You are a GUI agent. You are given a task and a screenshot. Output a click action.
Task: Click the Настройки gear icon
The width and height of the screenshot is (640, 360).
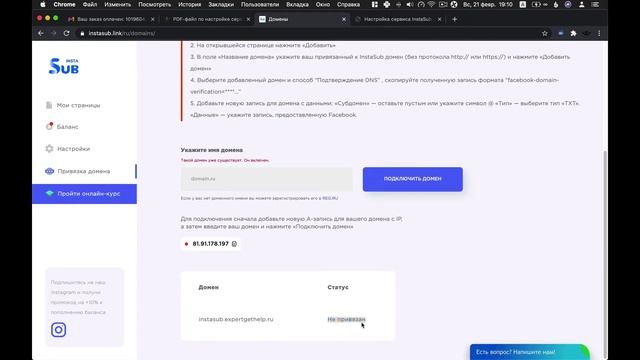coord(49,149)
